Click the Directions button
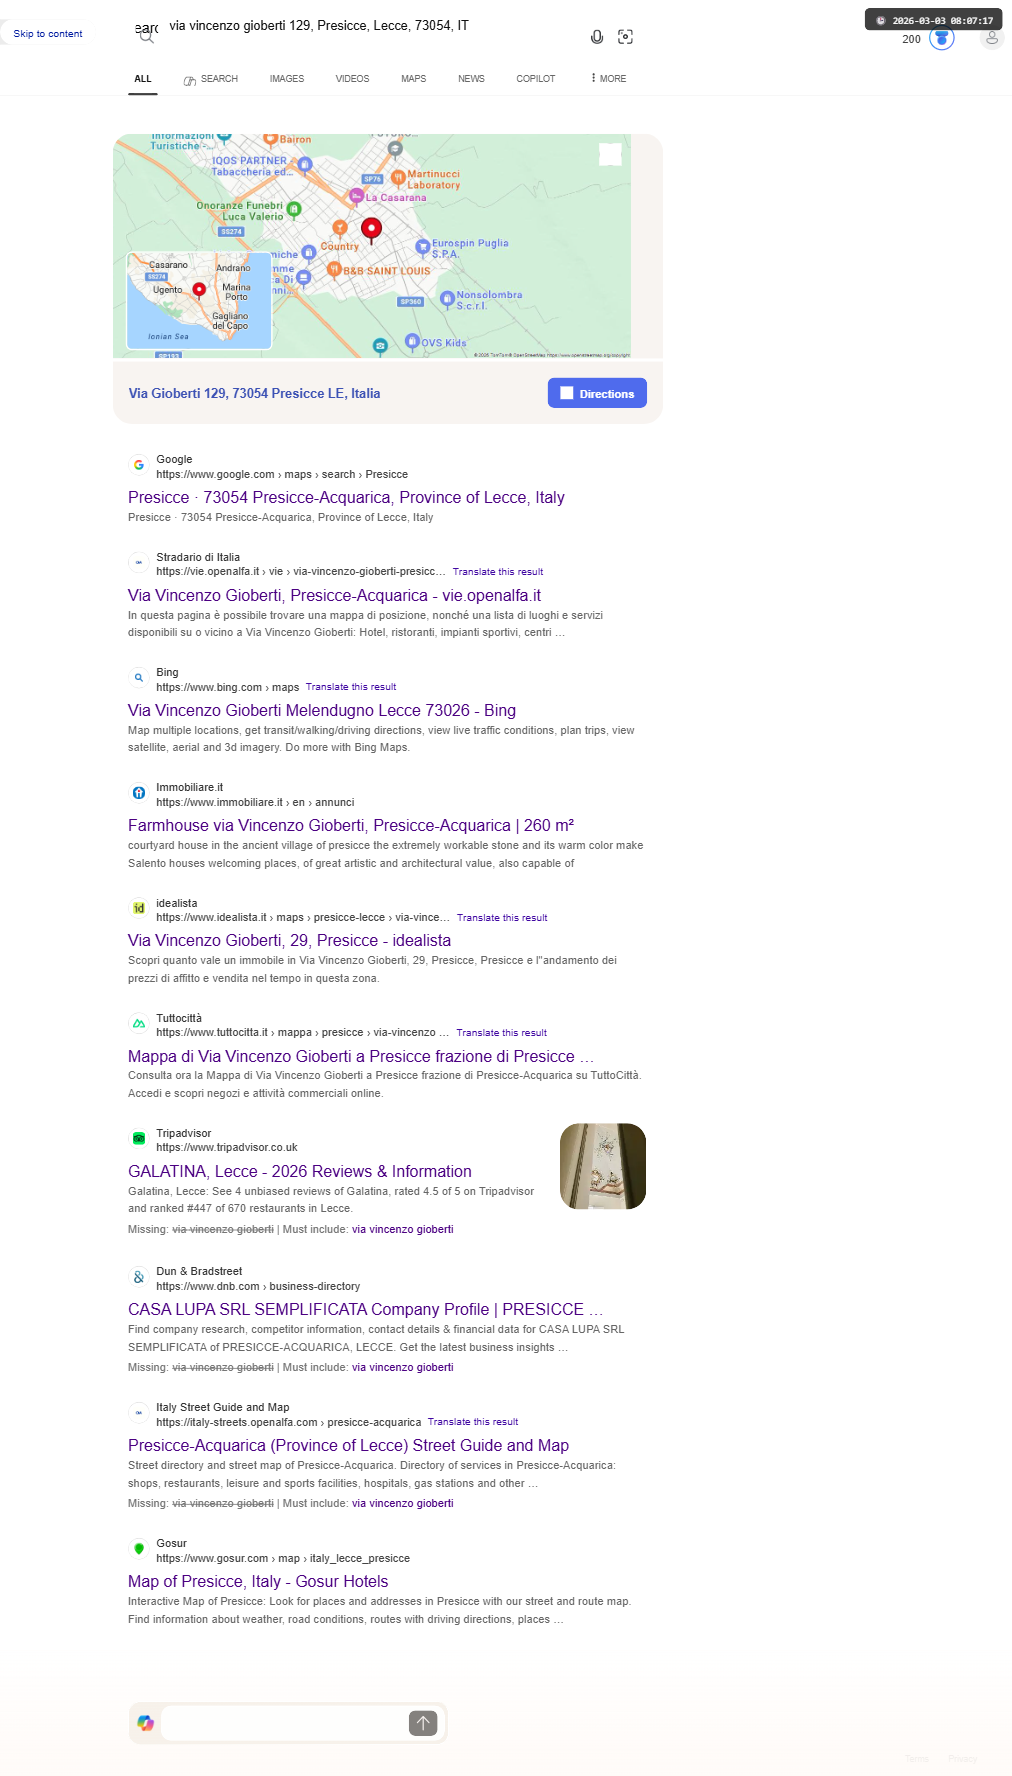 (597, 393)
